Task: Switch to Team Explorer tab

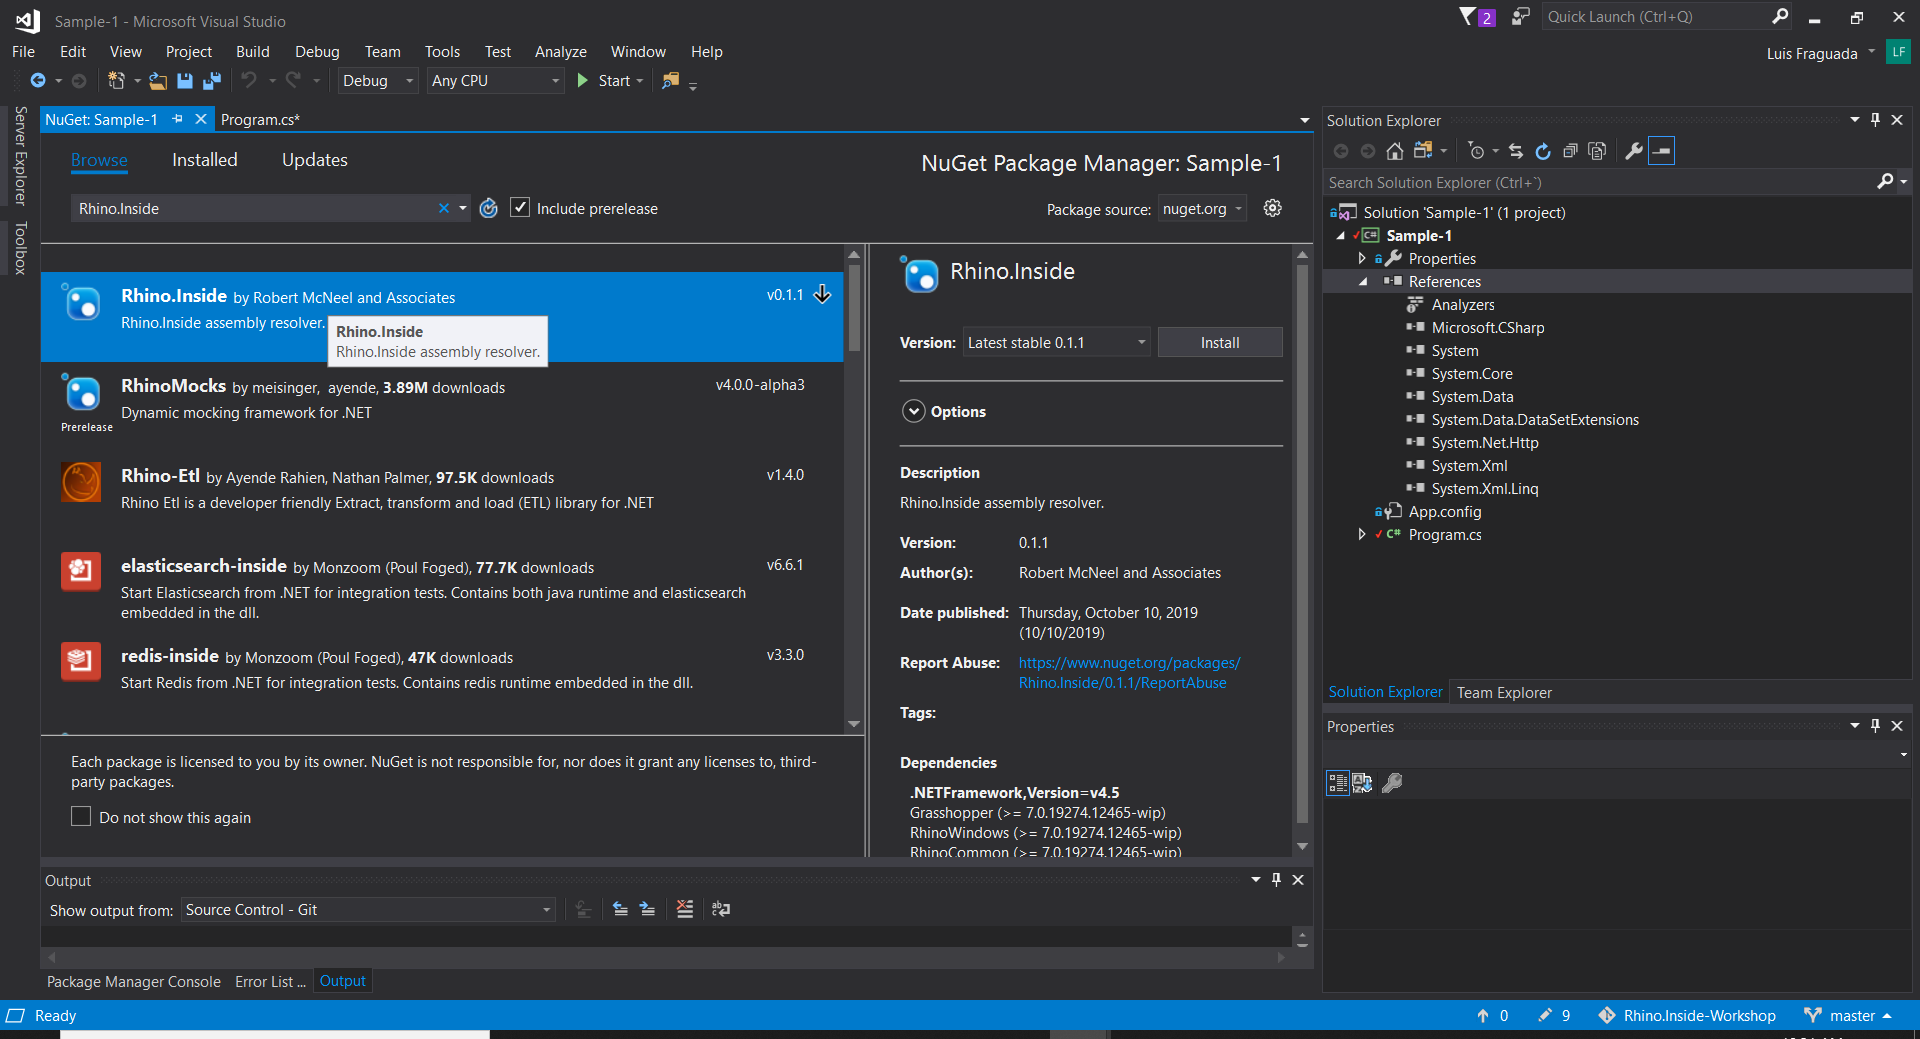Action: (1504, 692)
